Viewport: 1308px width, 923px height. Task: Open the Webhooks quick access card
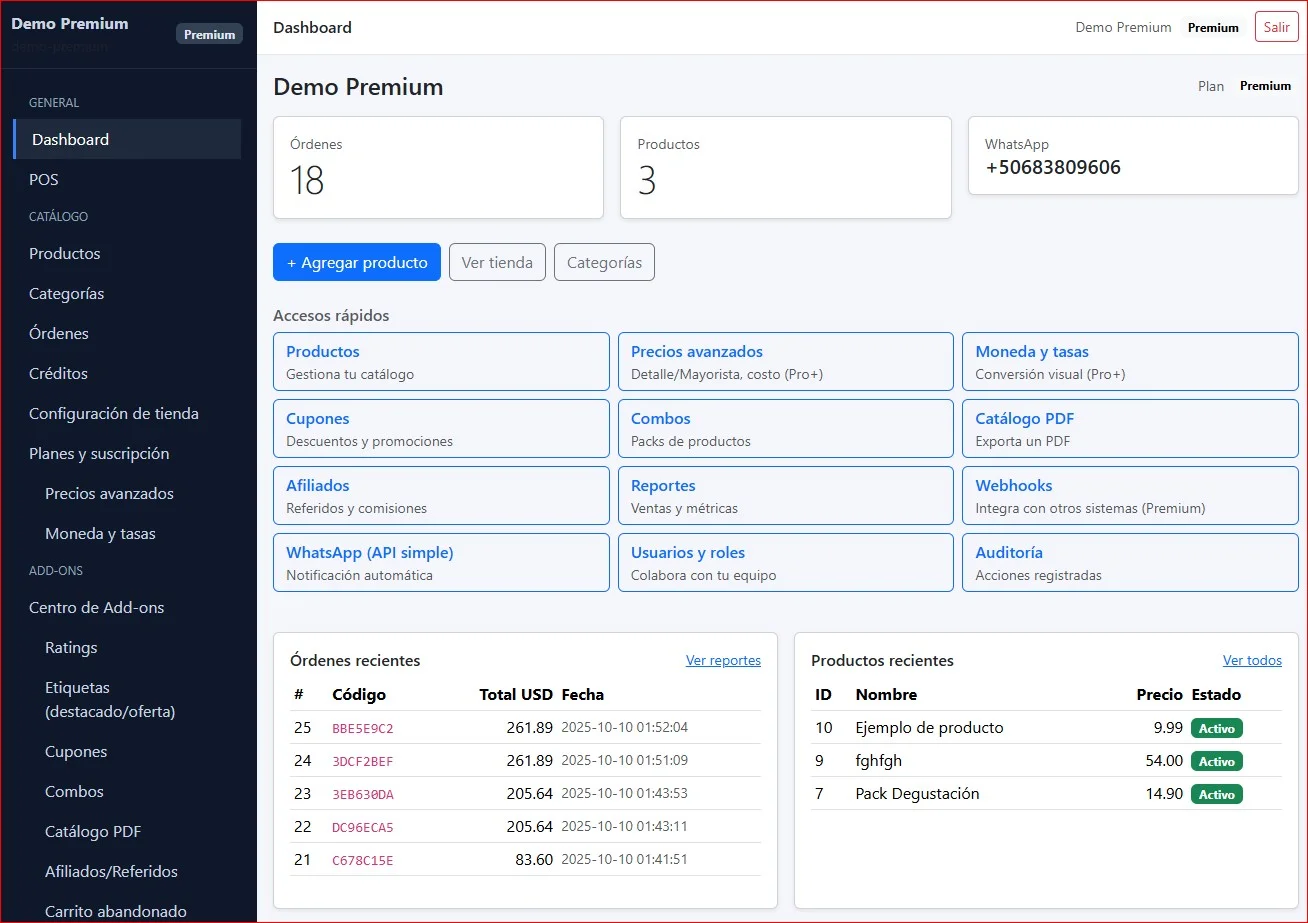[x=1130, y=495]
